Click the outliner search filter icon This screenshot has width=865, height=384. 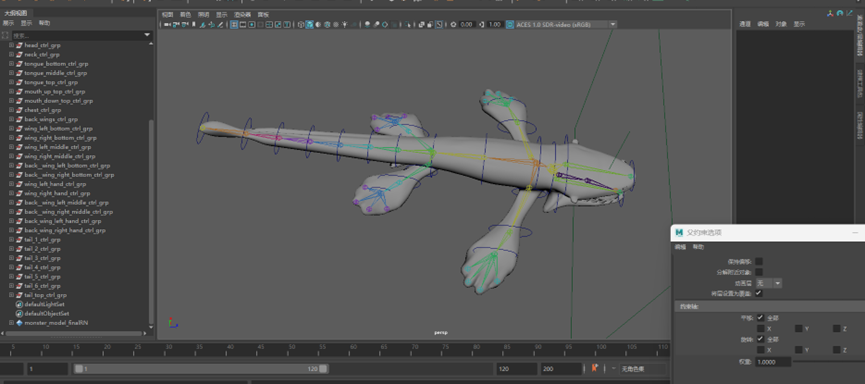click(6, 35)
